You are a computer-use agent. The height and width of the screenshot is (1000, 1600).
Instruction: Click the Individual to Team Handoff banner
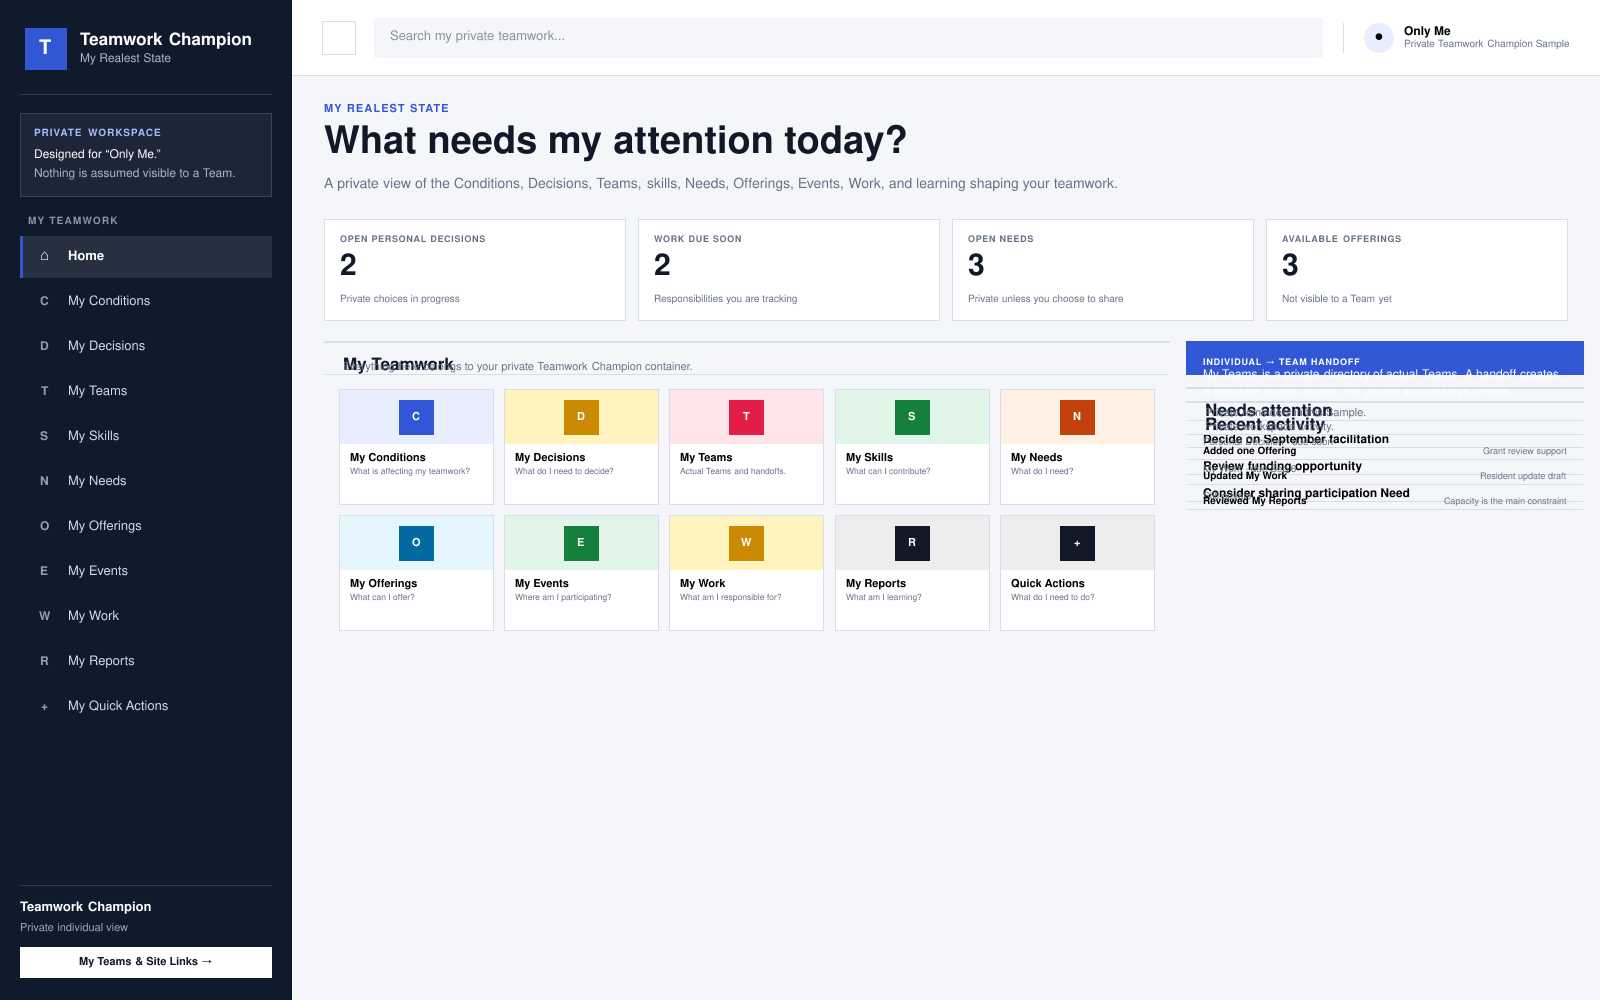[x=1385, y=358]
